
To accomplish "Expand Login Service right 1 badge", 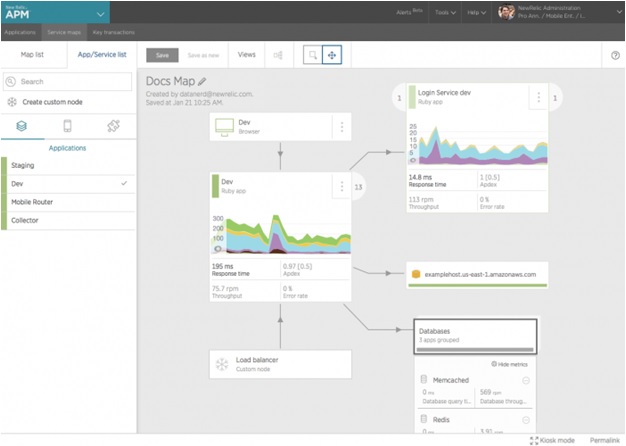I will (x=555, y=98).
